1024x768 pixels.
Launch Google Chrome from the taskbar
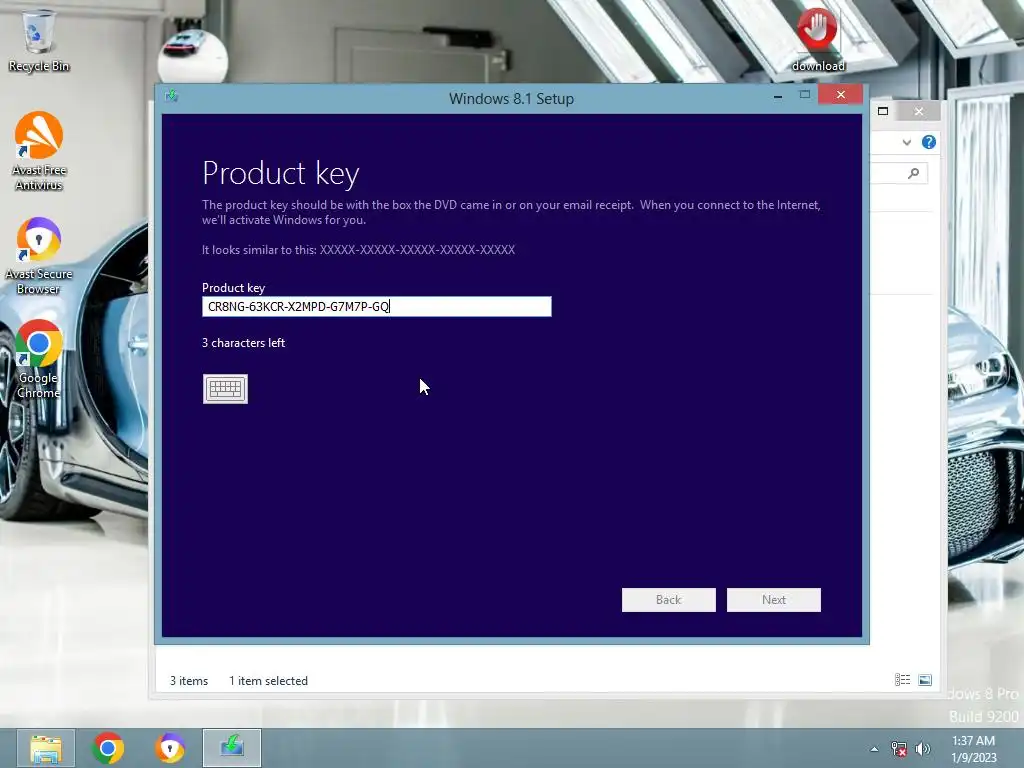(x=108, y=748)
